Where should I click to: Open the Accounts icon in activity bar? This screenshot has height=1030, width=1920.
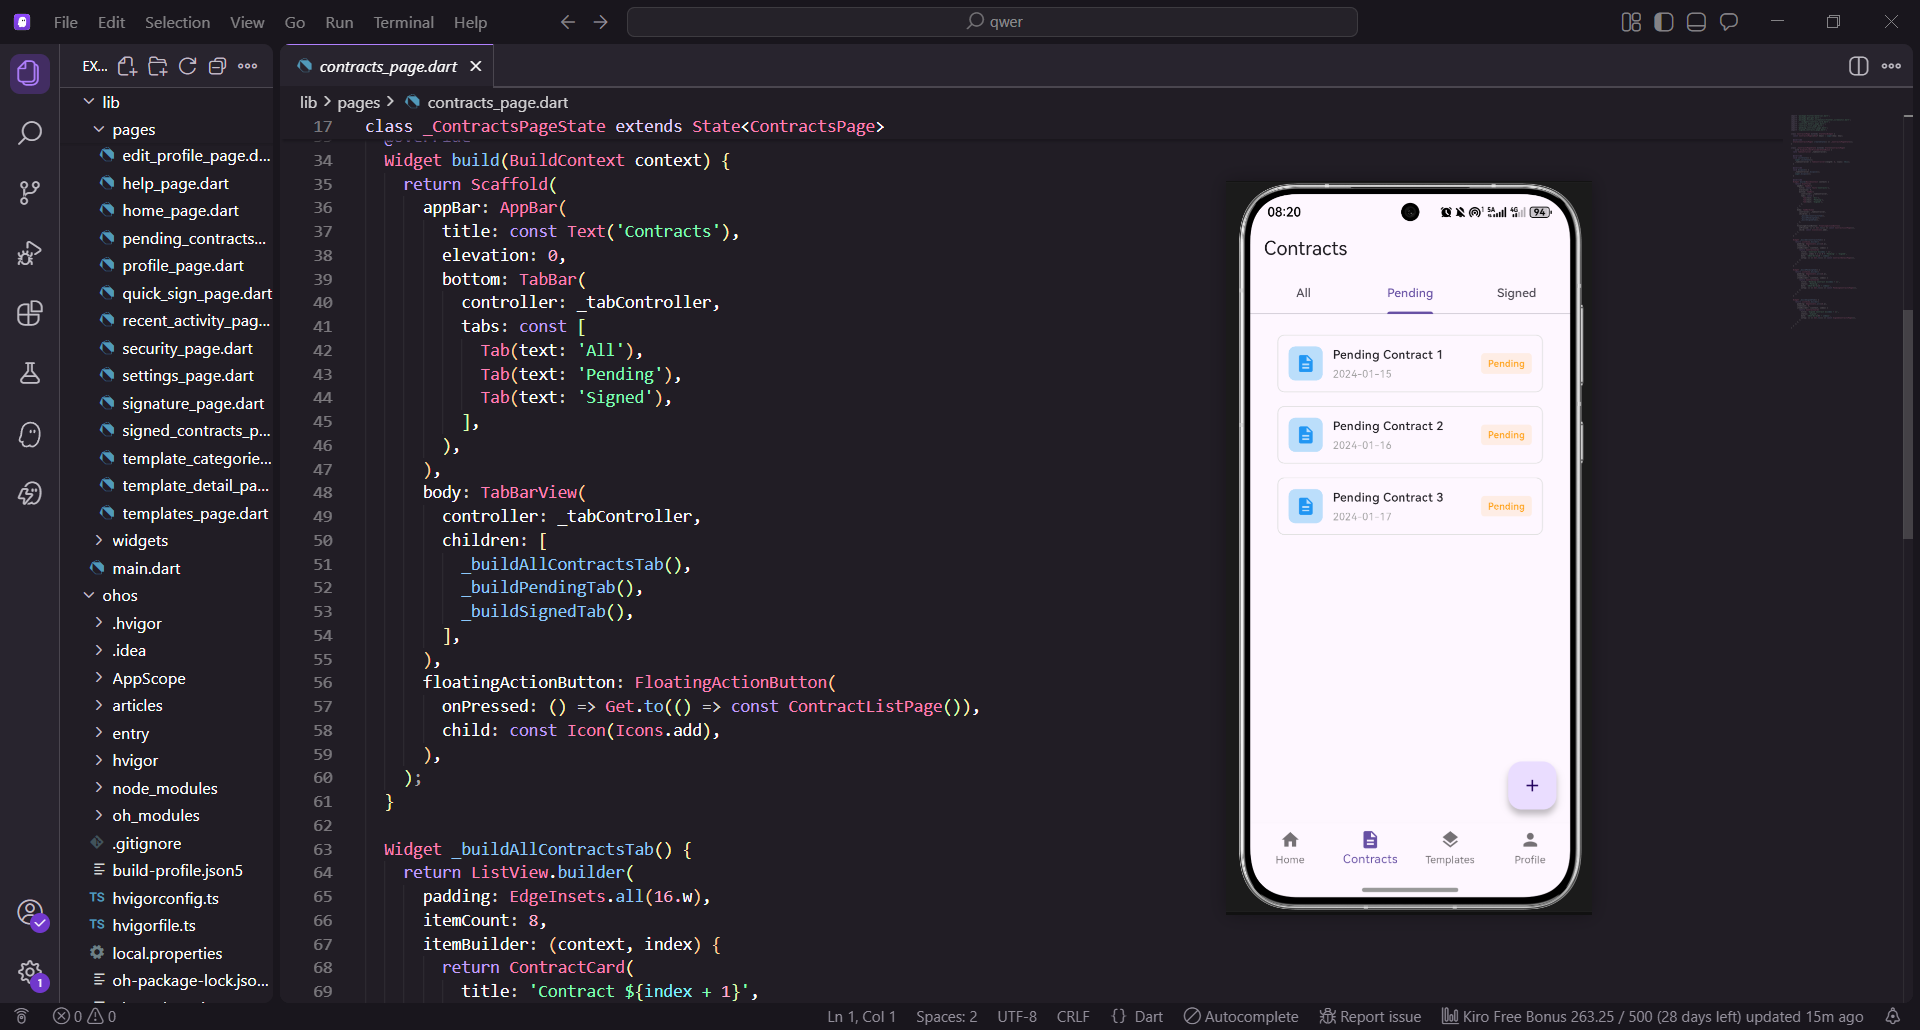(30, 913)
